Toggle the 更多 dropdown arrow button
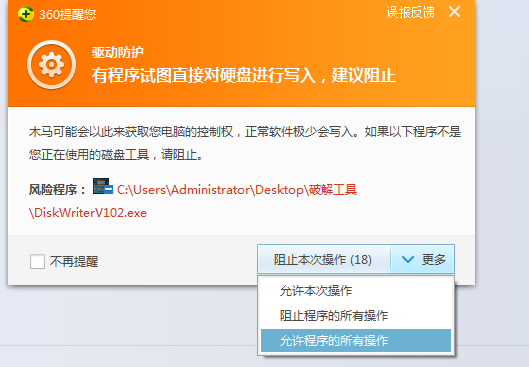The width and height of the screenshot is (529, 367). click(x=422, y=259)
